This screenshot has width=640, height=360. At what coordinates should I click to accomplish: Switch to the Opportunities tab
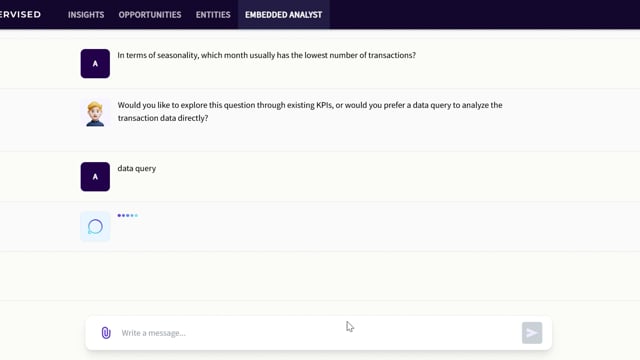click(x=150, y=15)
